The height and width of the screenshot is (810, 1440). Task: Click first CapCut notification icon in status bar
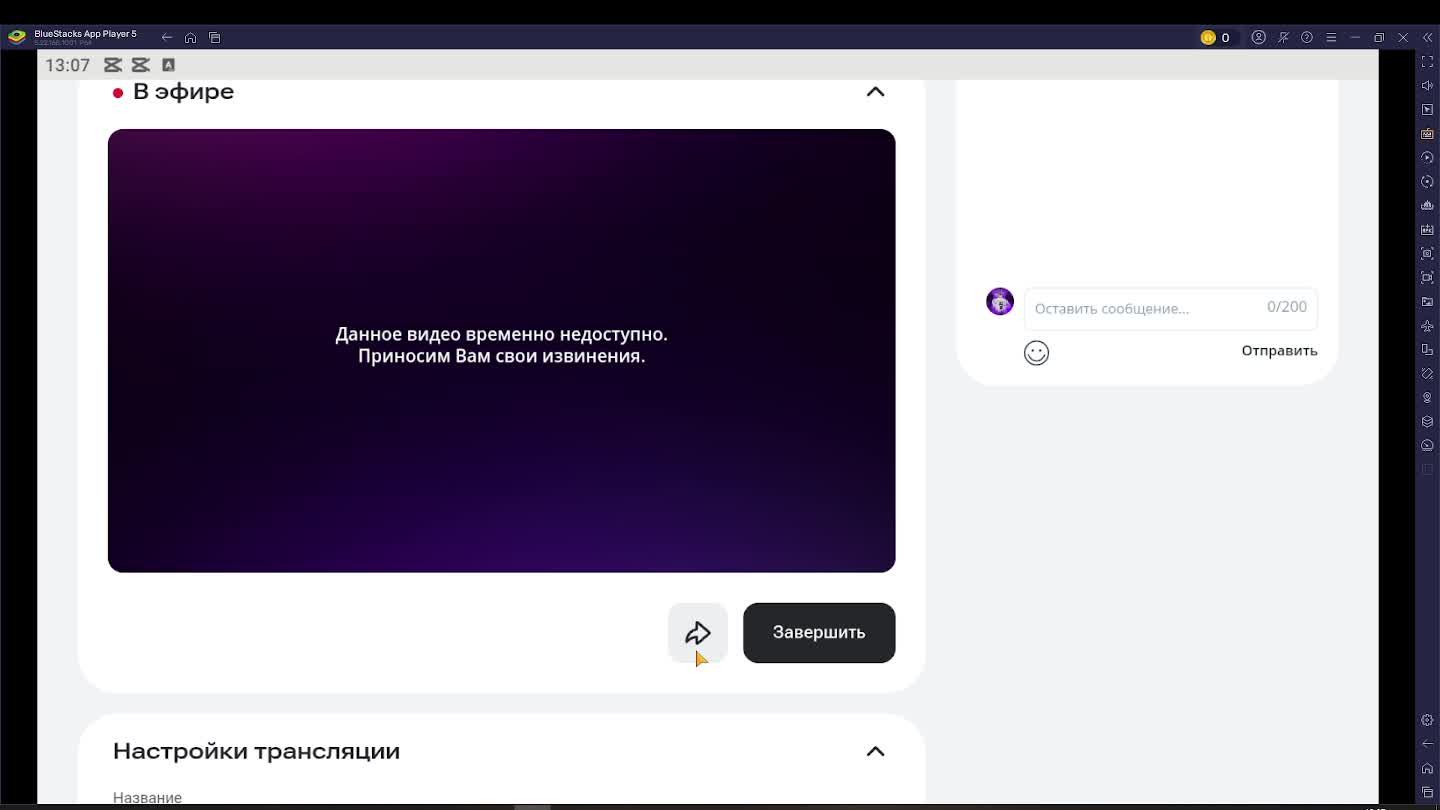click(113, 65)
